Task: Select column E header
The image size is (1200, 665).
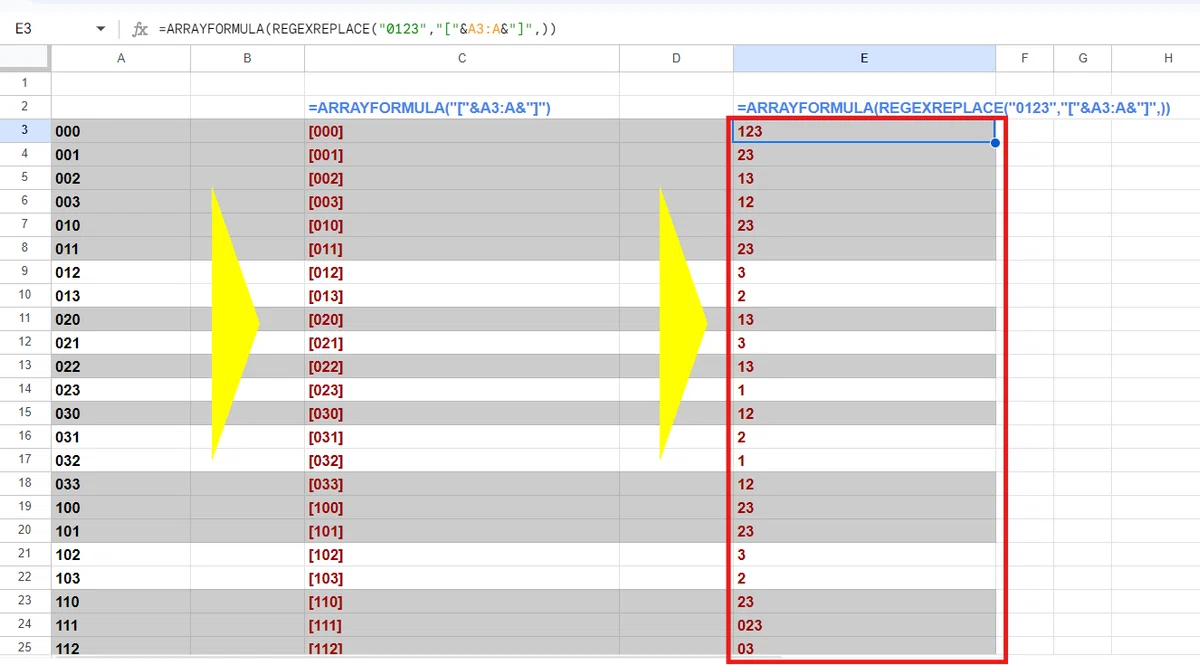Action: (x=864, y=59)
